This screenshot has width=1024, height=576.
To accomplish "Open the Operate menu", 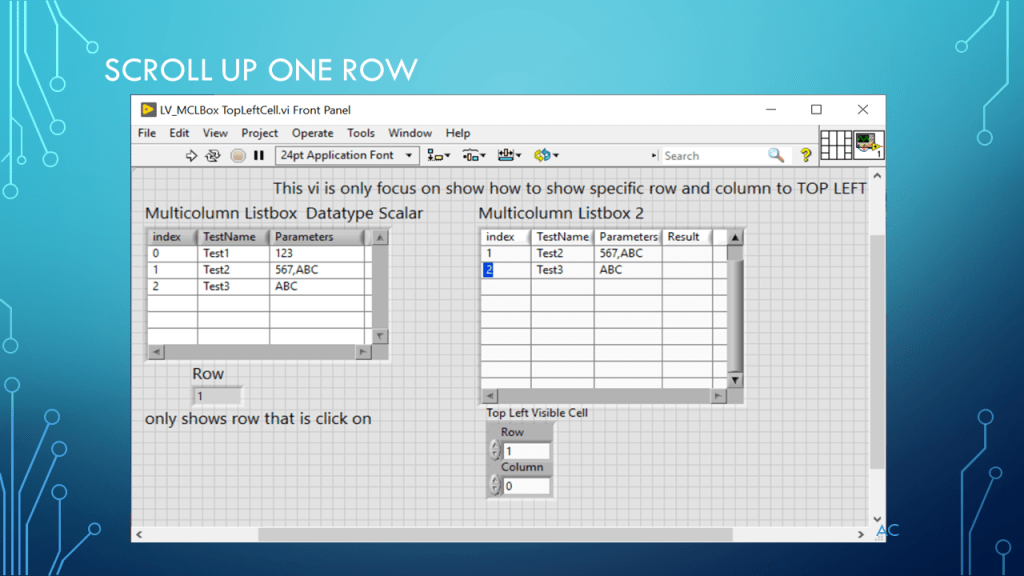I will pos(312,133).
